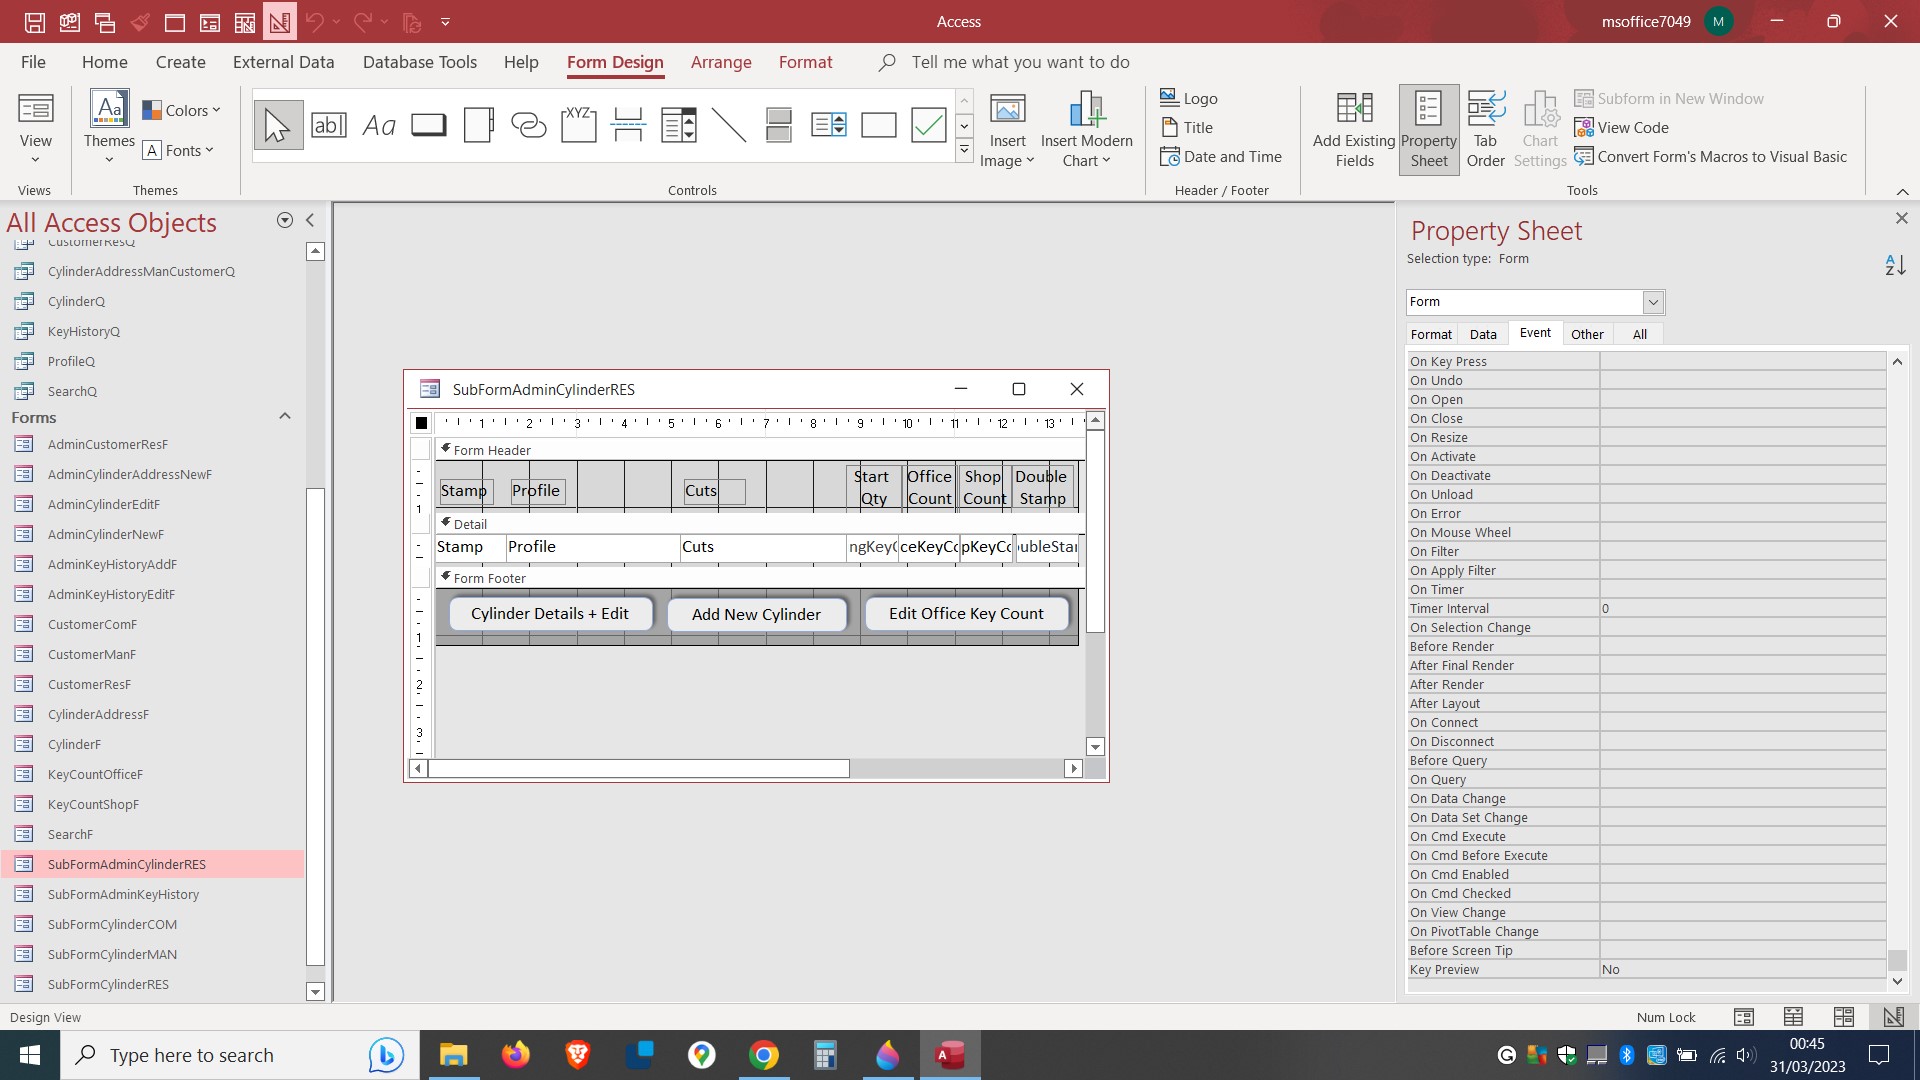Select the Line drawing control

[729, 124]
